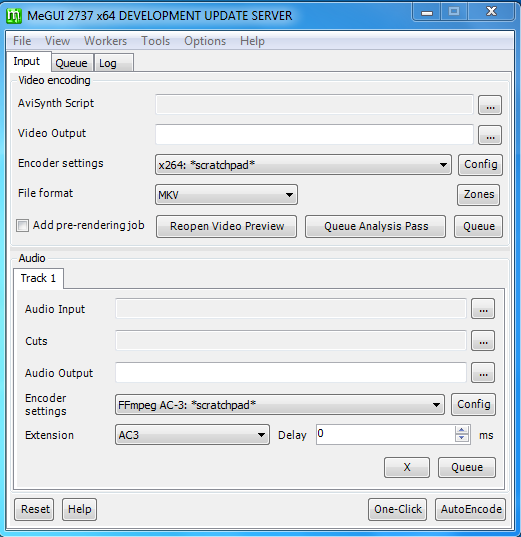Expand the x264 encoder settings dropdown
Viewport: 521px width, 537px height.
point(303,165)
